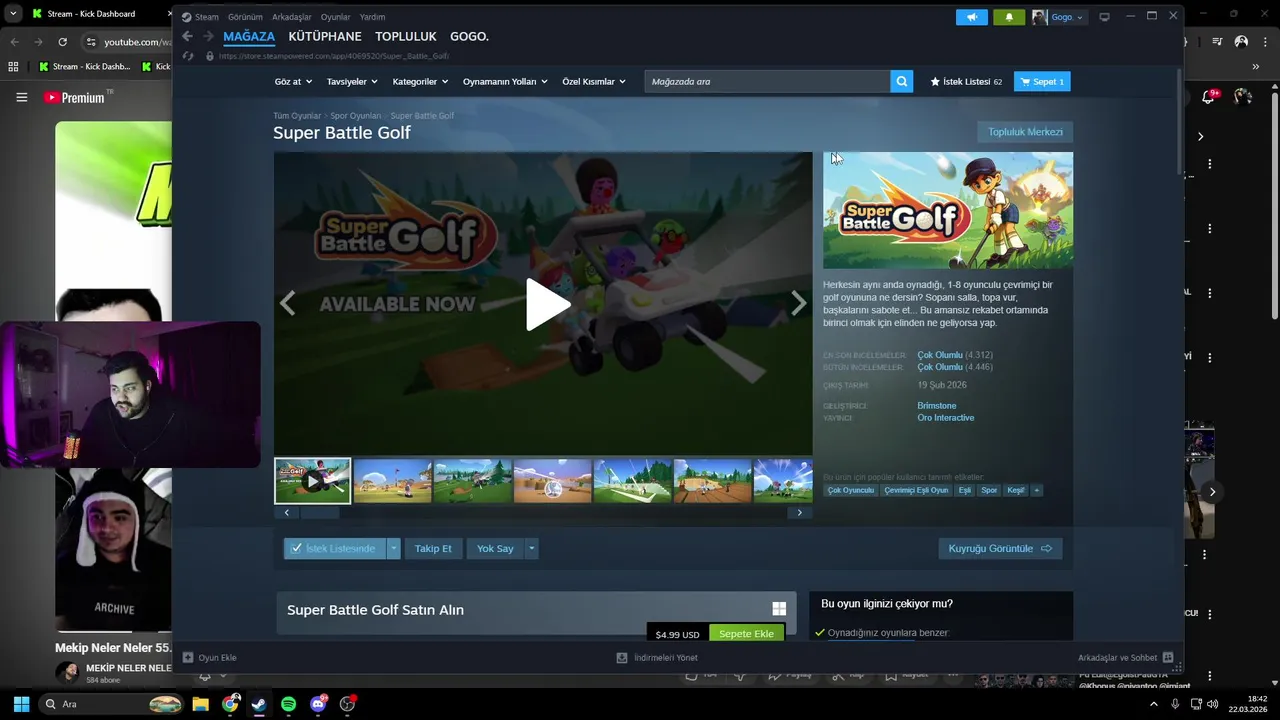Click the Oyun Ekle plus icon

(x=188, y=657)
